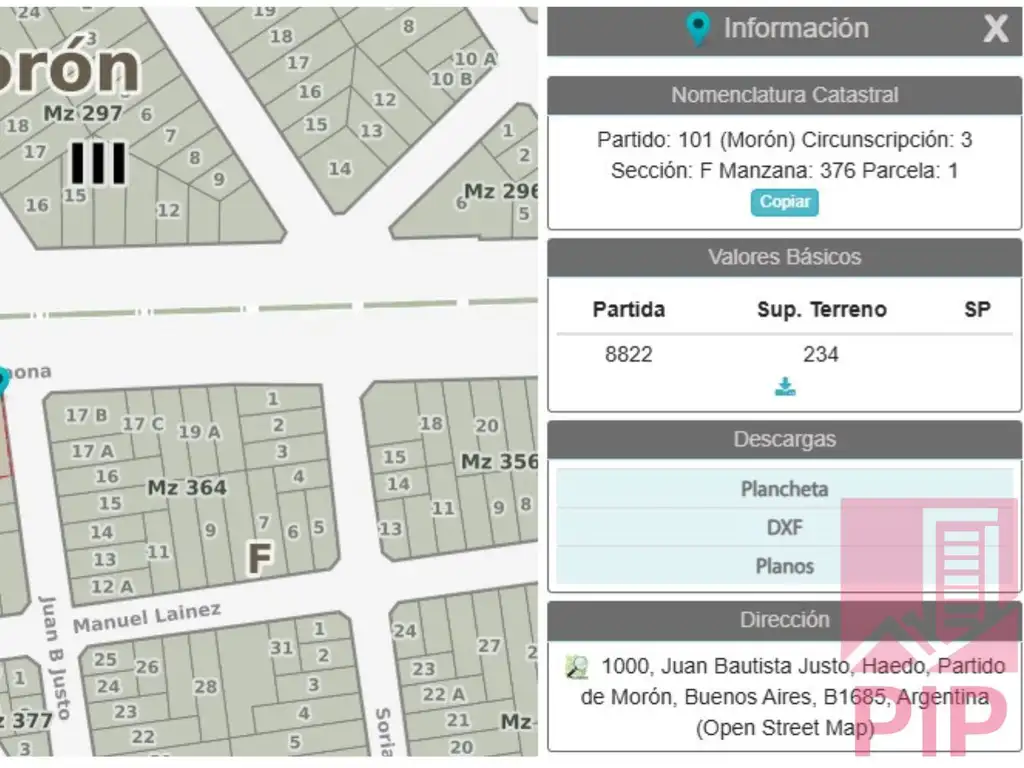Click the map search icon beside the address
1024x768 pixels.
(576, 668)
